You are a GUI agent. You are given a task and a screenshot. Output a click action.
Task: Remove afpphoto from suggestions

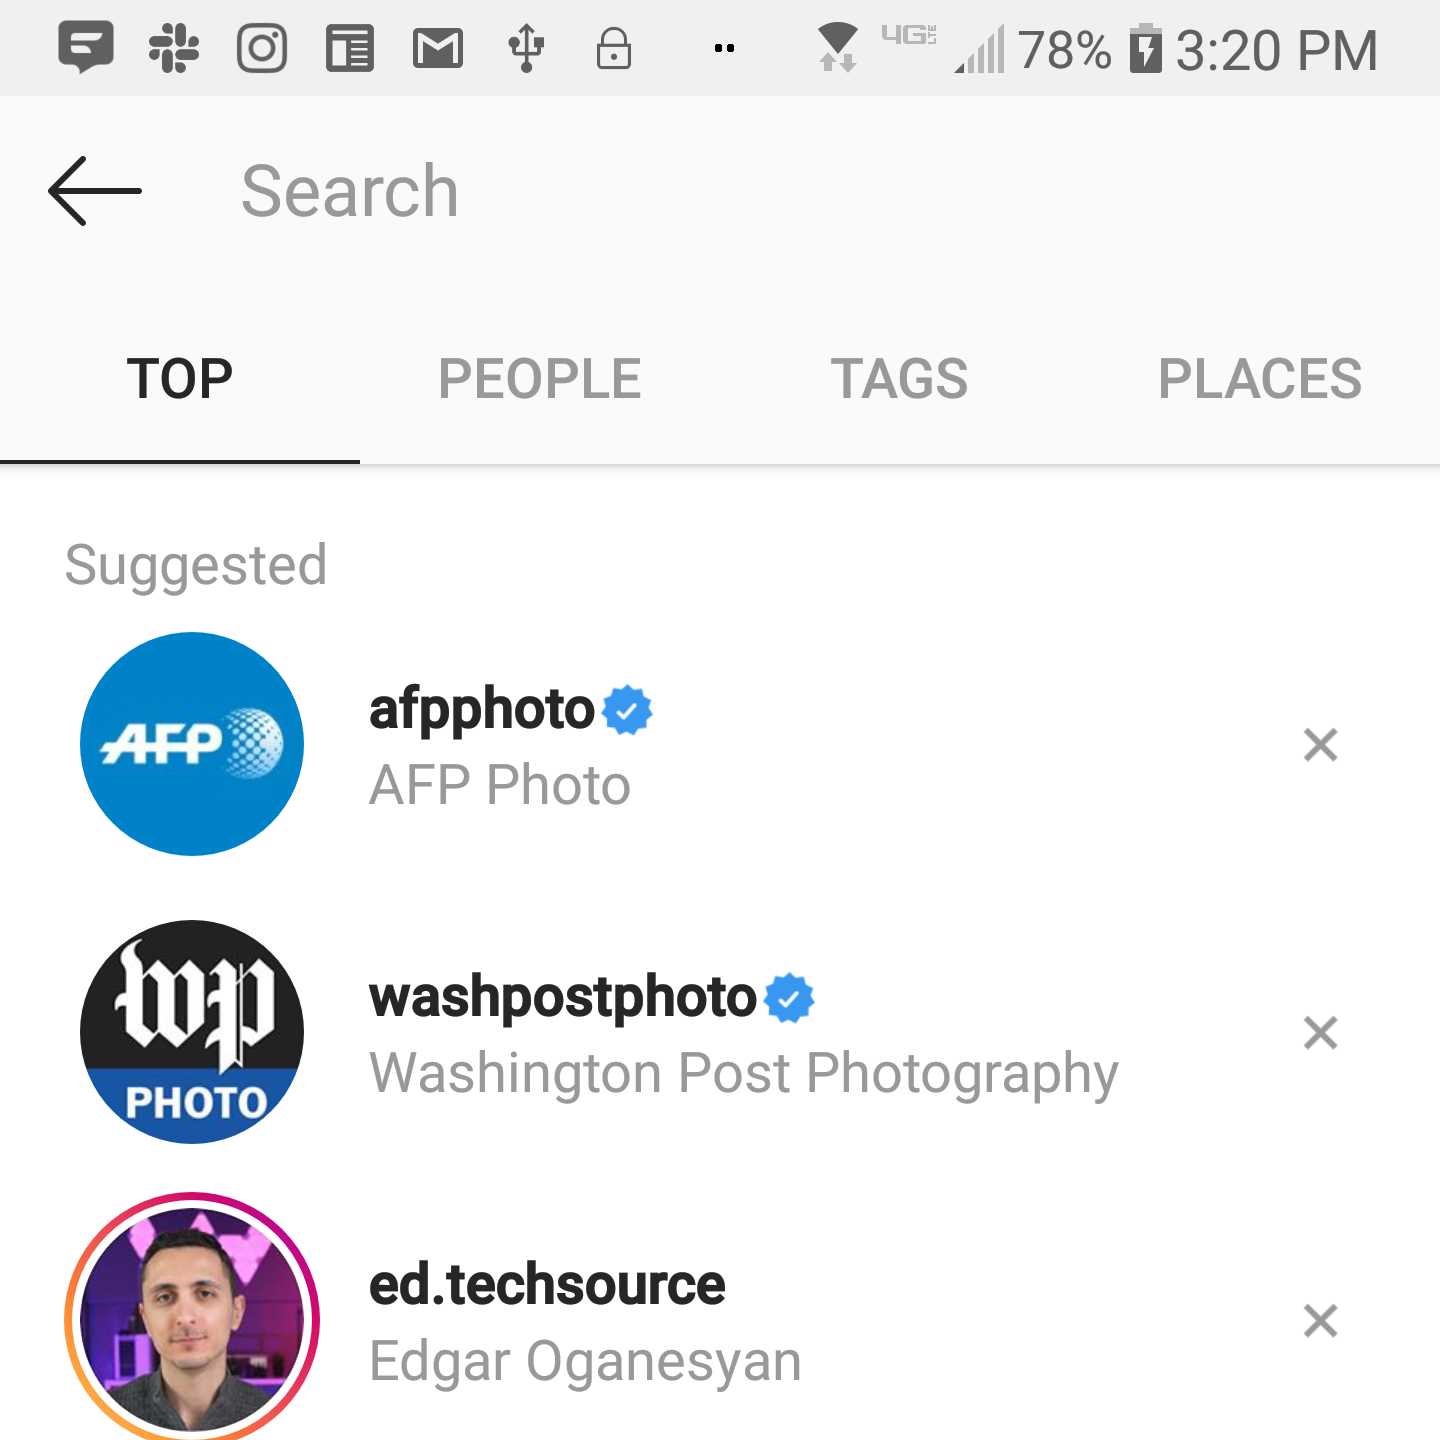click(x=1320, y=745)
